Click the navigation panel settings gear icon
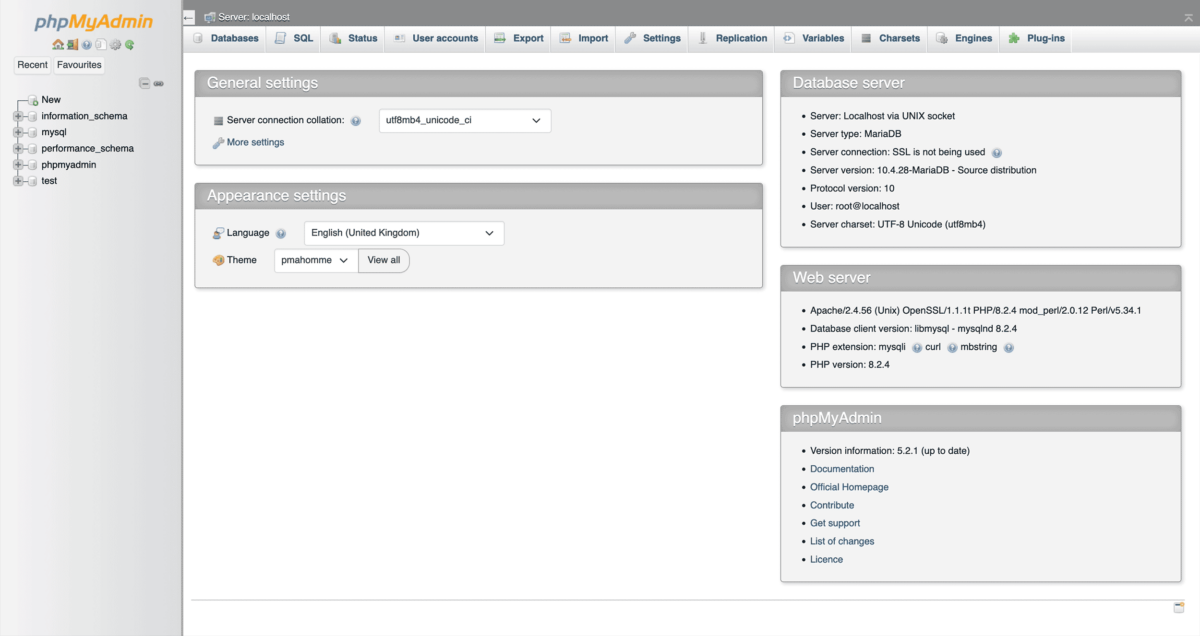This screenshot has width=1200, height=636. [115, 45]
